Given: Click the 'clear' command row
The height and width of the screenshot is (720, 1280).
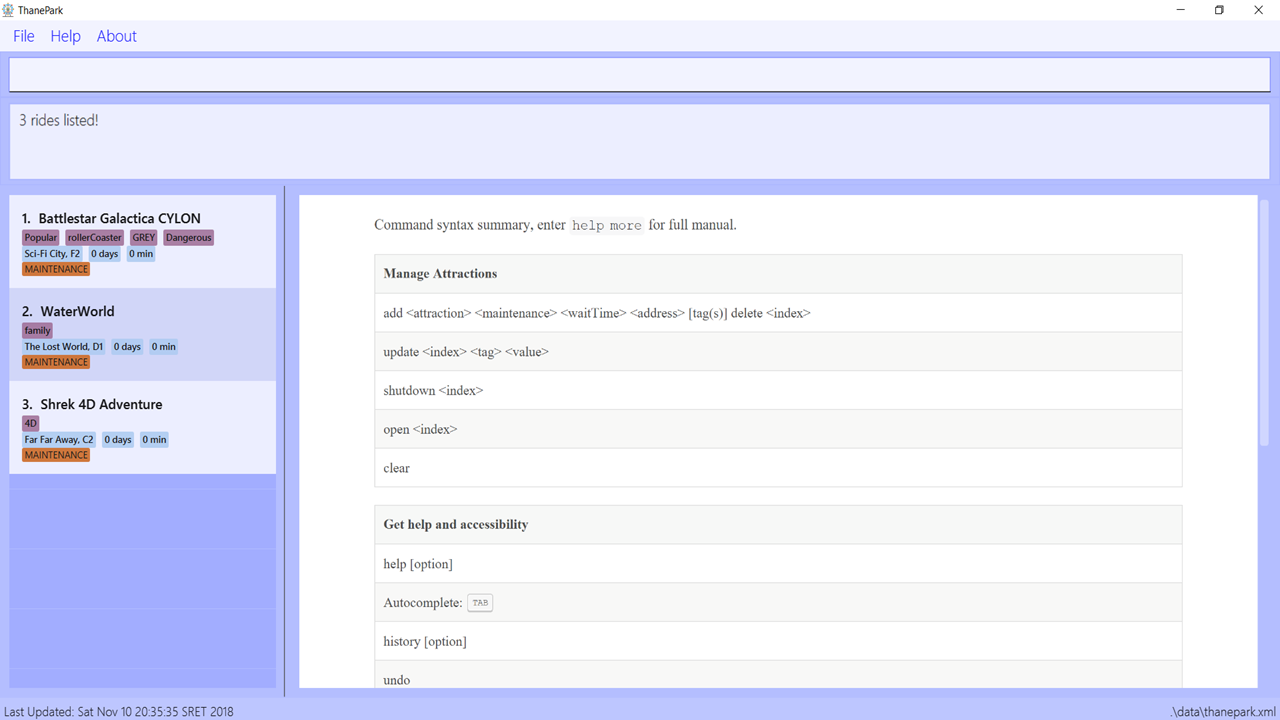Looking at the screenshot, I should pos(778,468).
